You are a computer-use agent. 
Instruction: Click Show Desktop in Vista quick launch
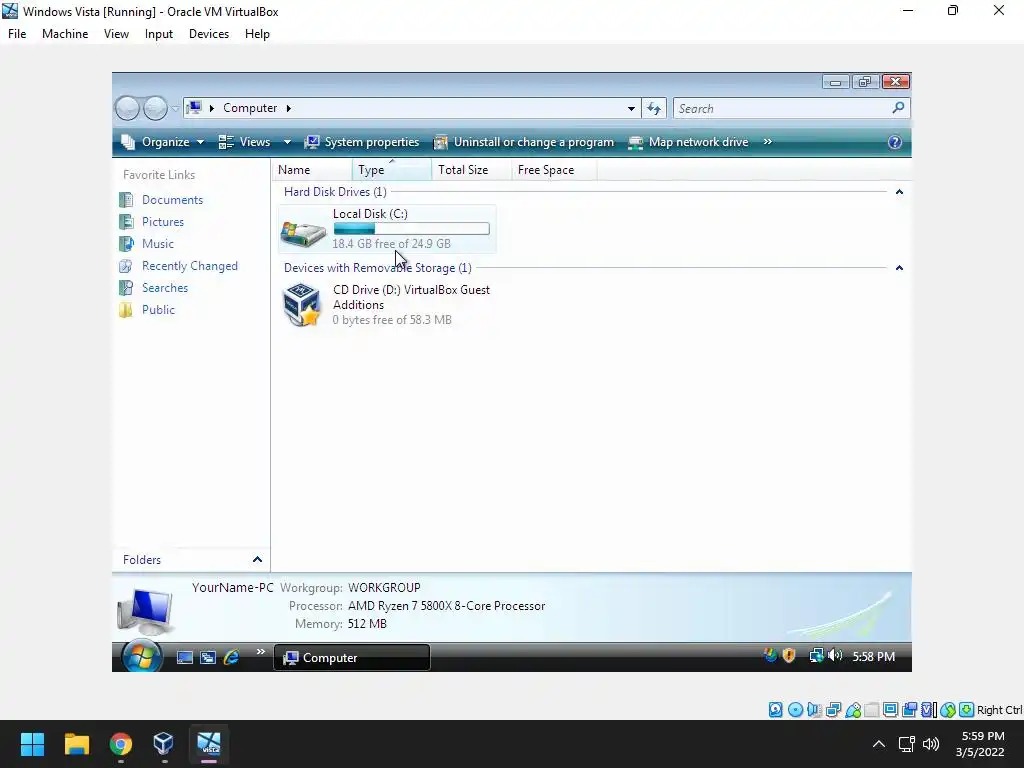pyautogui.click(x=185, y=658)
